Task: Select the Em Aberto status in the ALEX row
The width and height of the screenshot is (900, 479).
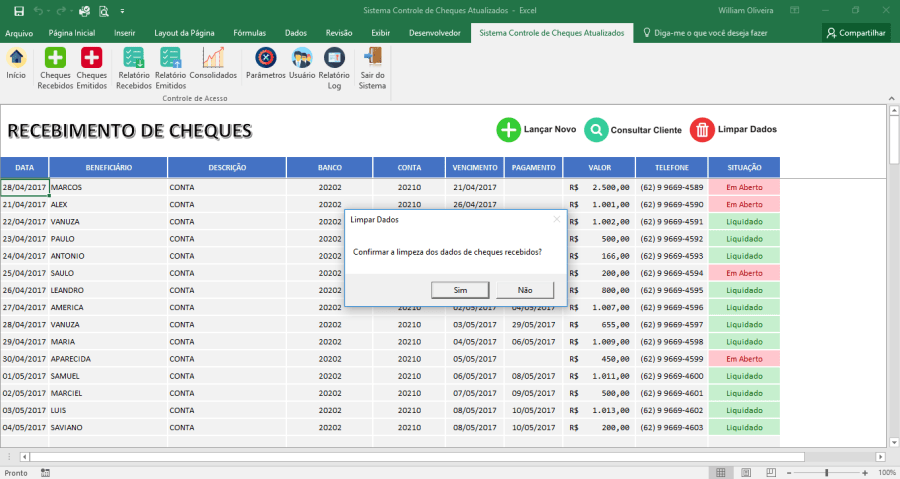Action: (744, 205)
